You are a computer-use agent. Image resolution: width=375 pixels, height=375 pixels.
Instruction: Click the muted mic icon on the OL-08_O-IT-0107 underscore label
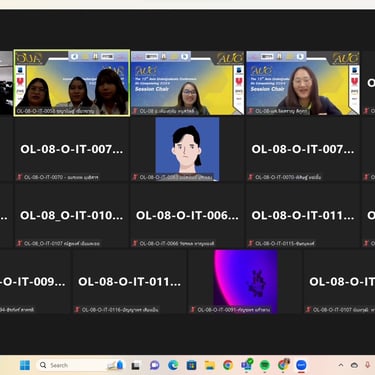pyautogui.click(x=19, y=243)
